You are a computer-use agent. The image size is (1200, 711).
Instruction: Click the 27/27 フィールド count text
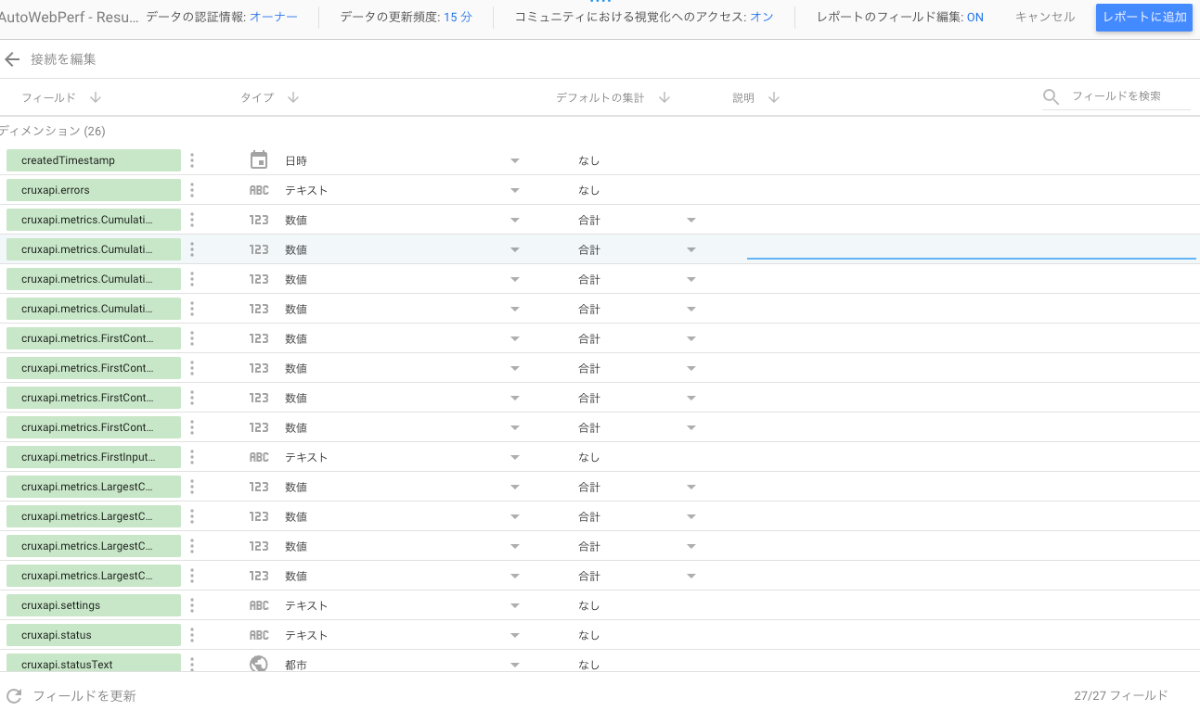(1121, 696)
